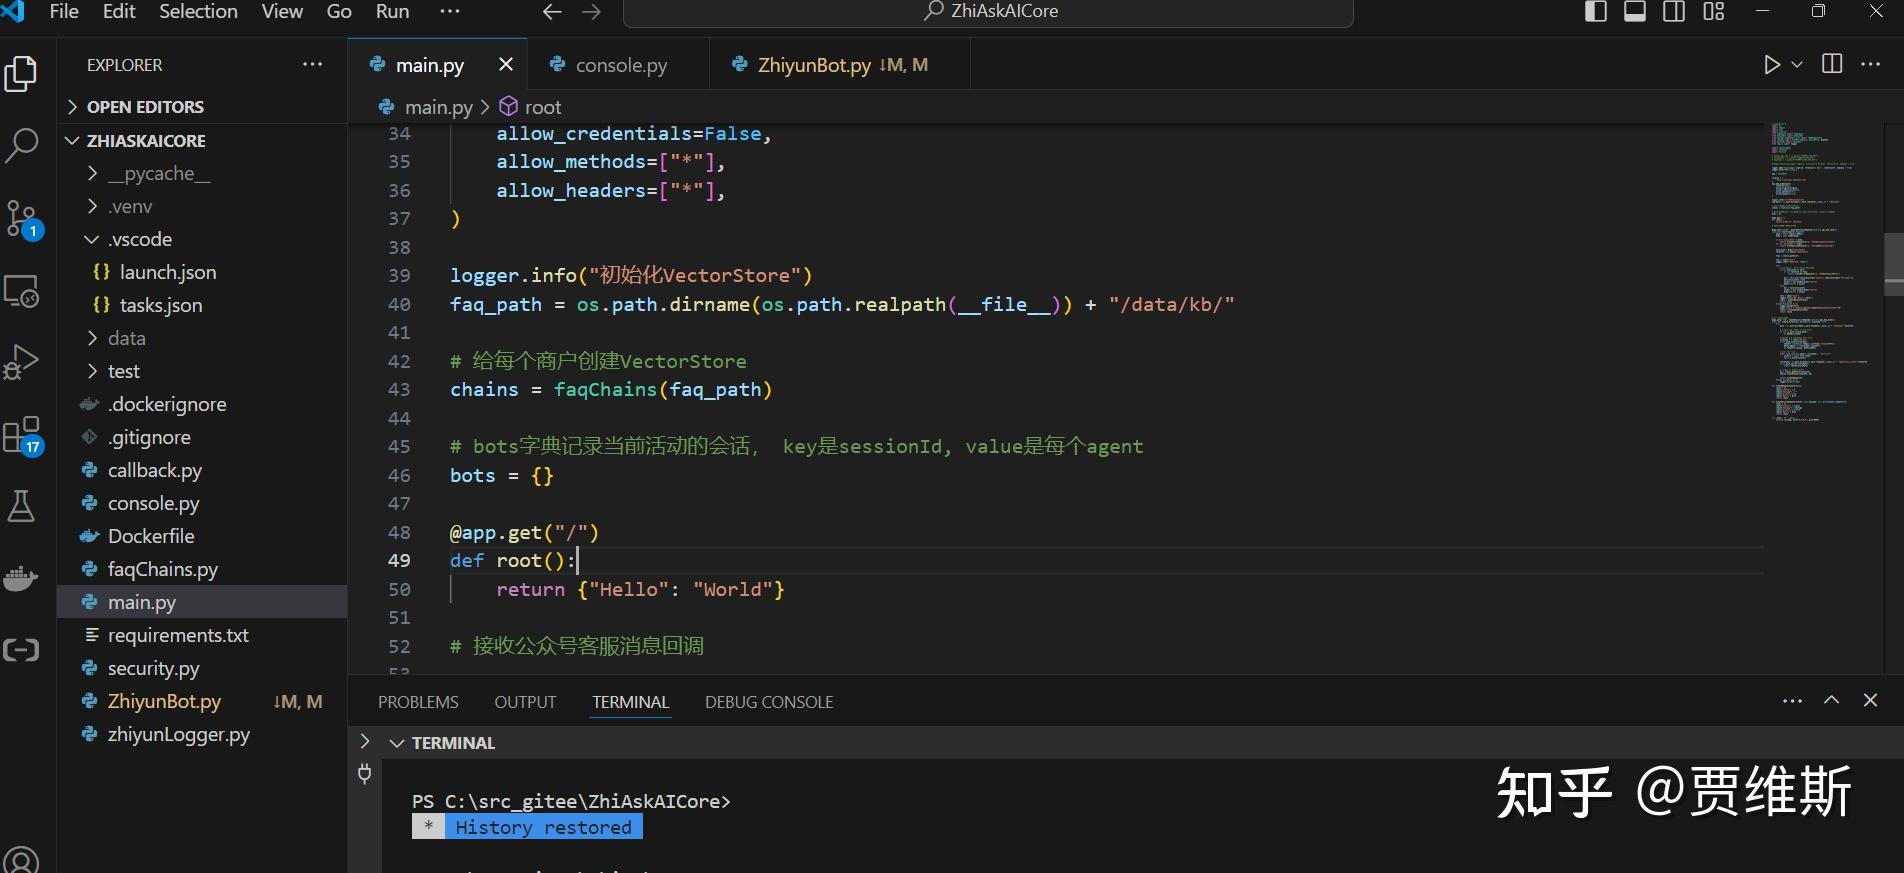Show more menu bar items
Screen dimensions: 1904x873
click(x=450, y=11)
